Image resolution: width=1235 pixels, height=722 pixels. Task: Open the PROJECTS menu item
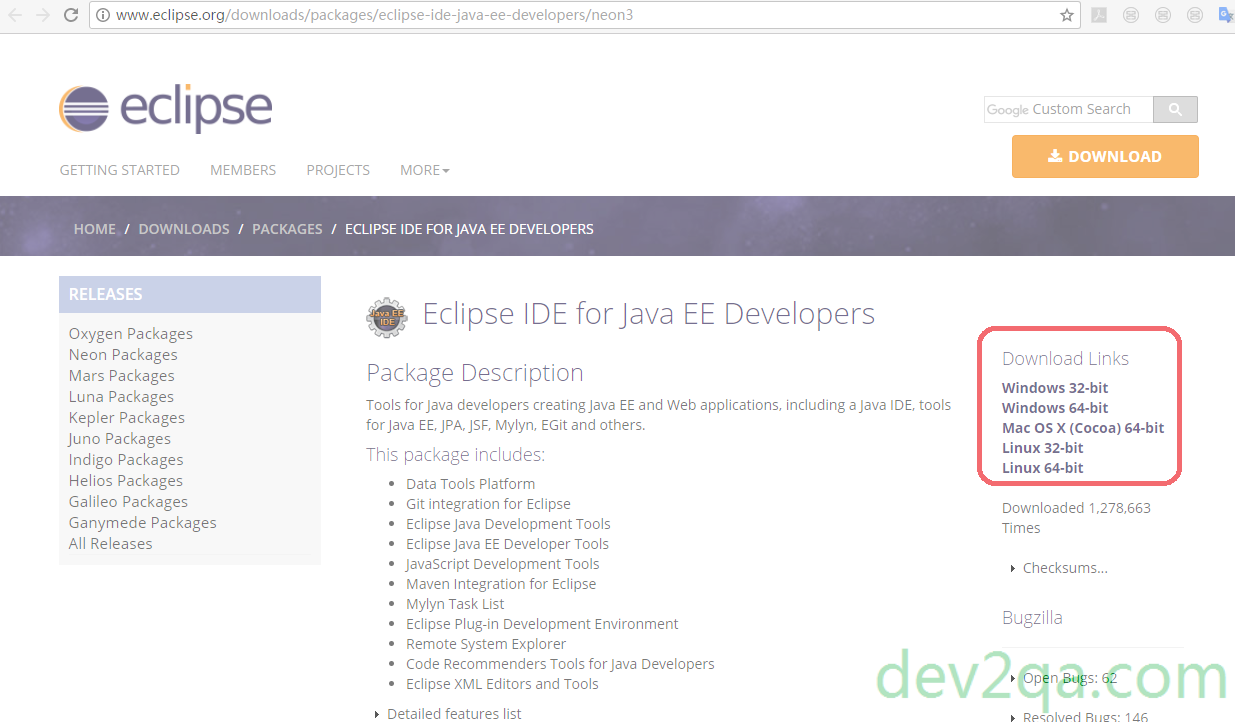(x=338, y=170)
